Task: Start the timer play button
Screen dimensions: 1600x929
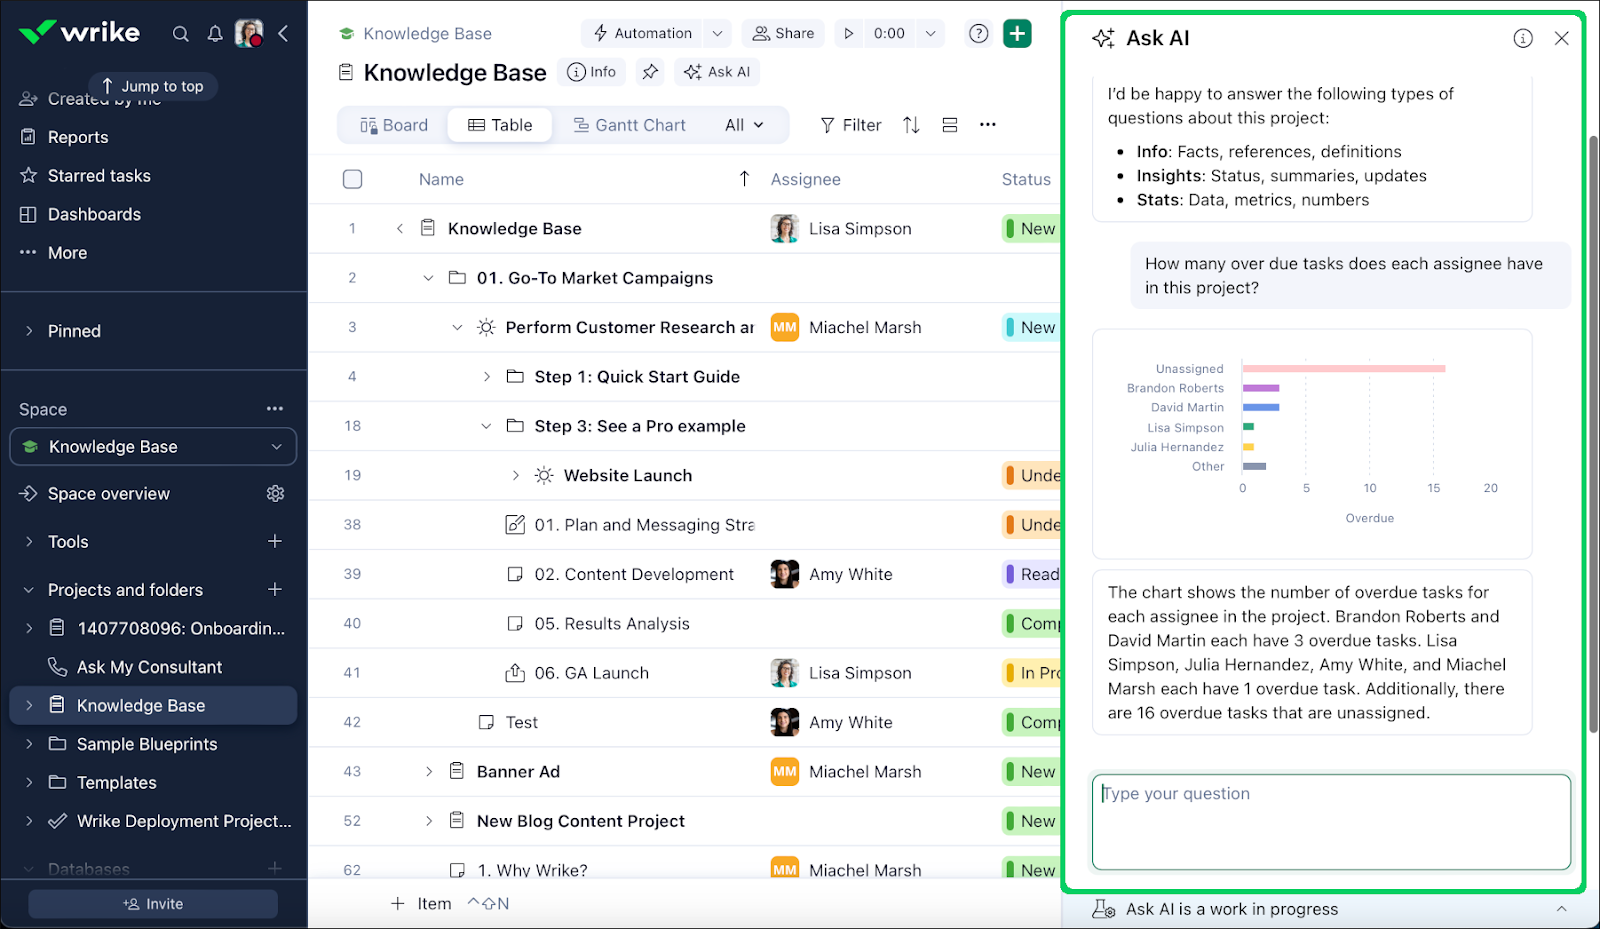Action: click(x=849, y=33)
